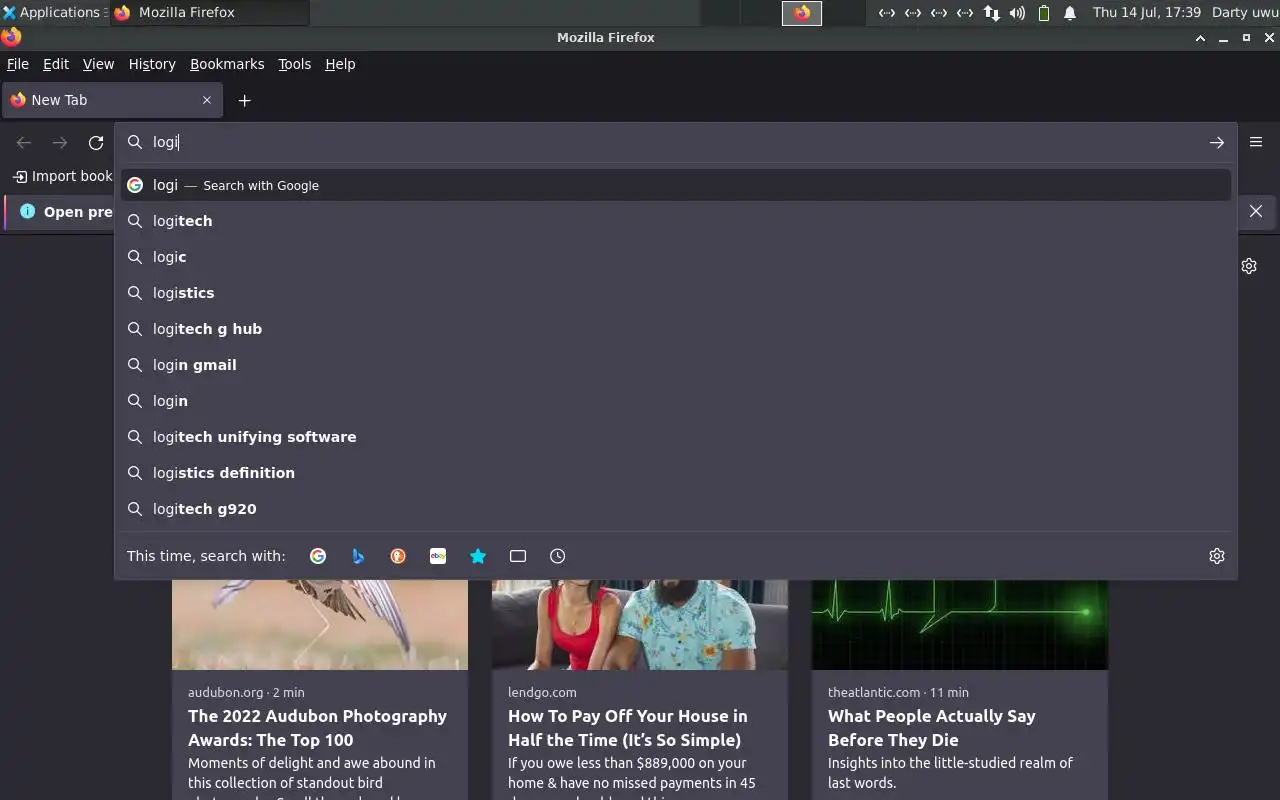Close the New Tab tab
The width and height of the screenshot is (1280, 800).
click(x=207, y=100)
